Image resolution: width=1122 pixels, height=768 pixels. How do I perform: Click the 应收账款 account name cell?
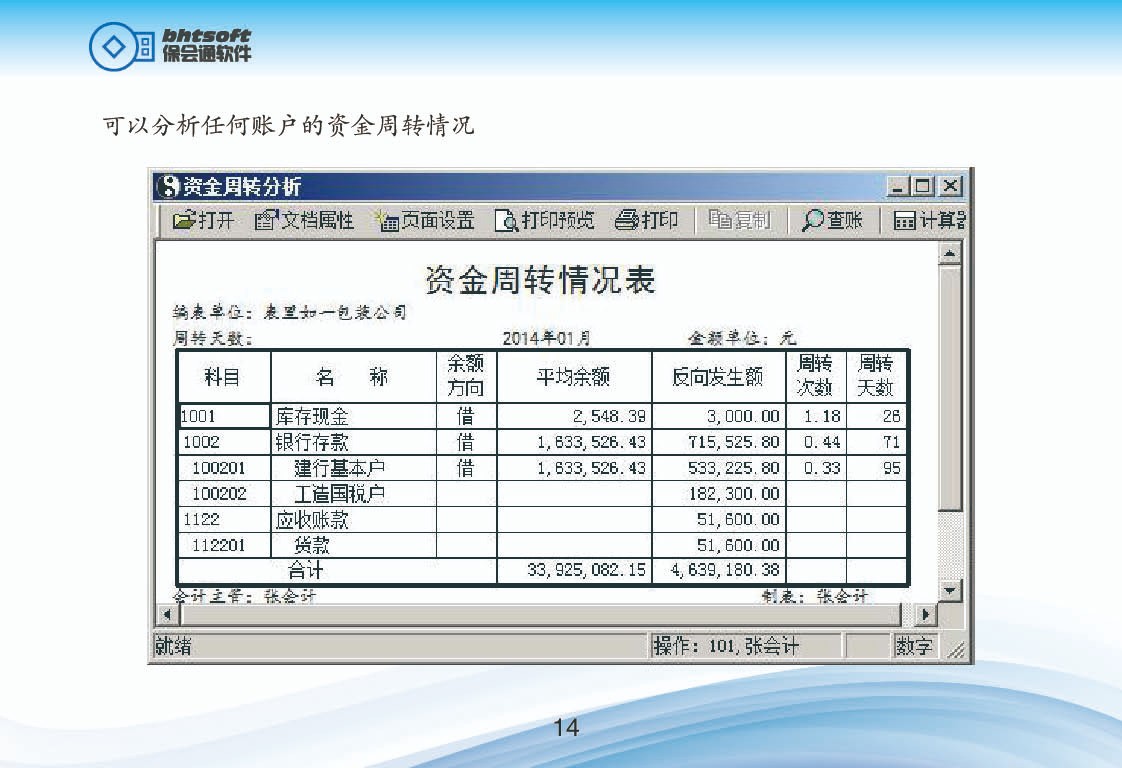tap(312, 520)
